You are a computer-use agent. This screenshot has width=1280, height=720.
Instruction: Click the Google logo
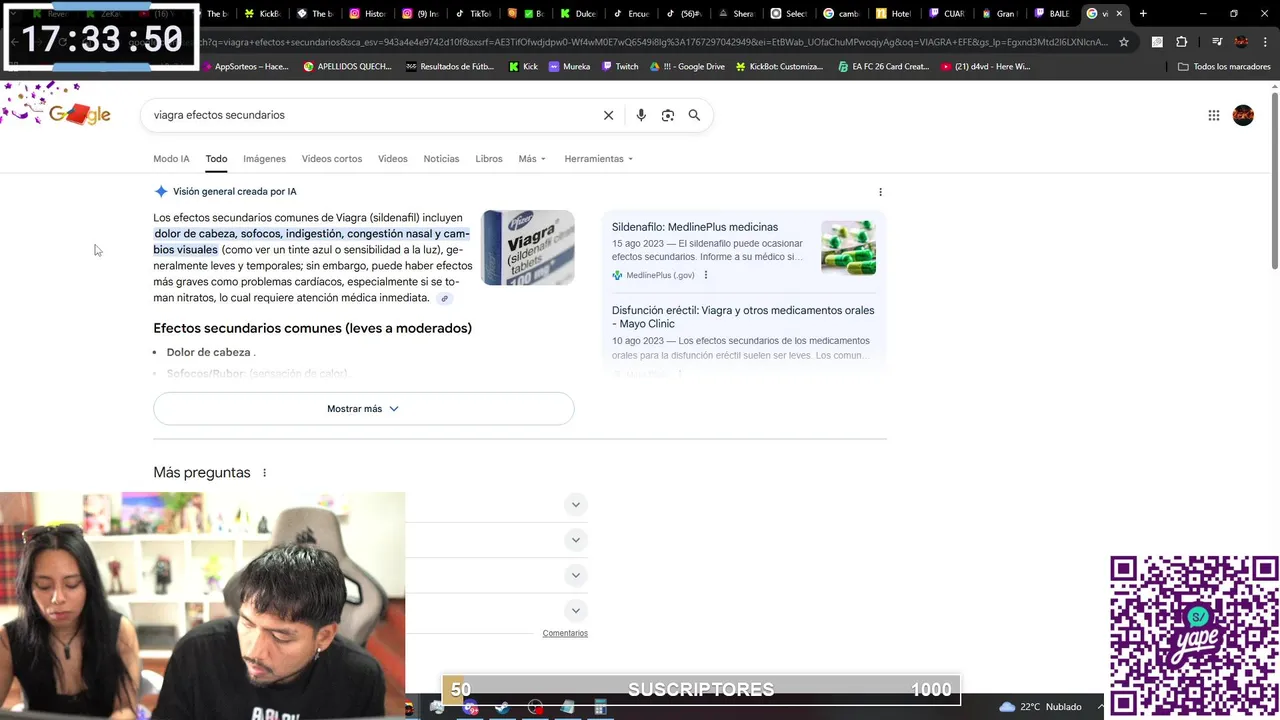79,114
